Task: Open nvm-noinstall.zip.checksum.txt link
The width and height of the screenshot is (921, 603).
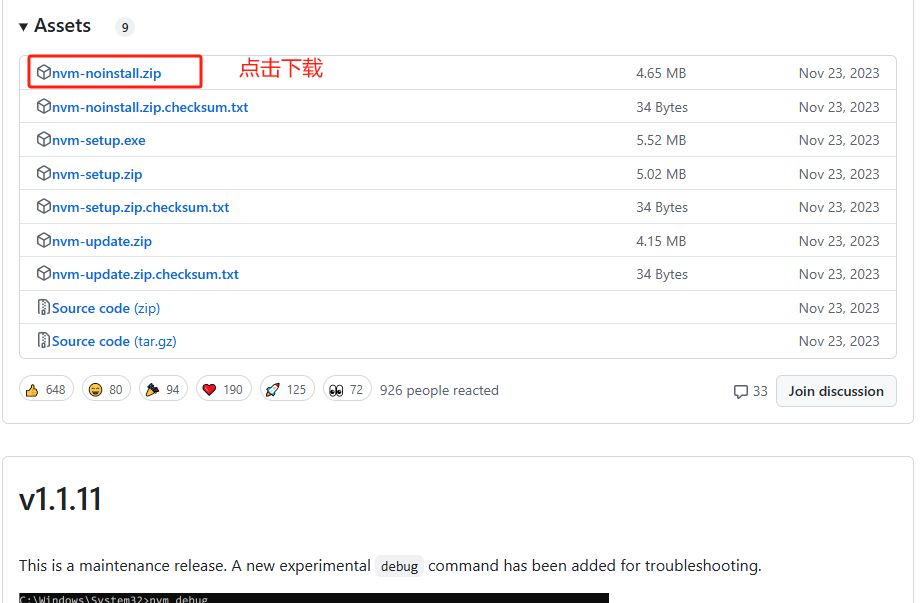Action: 150,107
